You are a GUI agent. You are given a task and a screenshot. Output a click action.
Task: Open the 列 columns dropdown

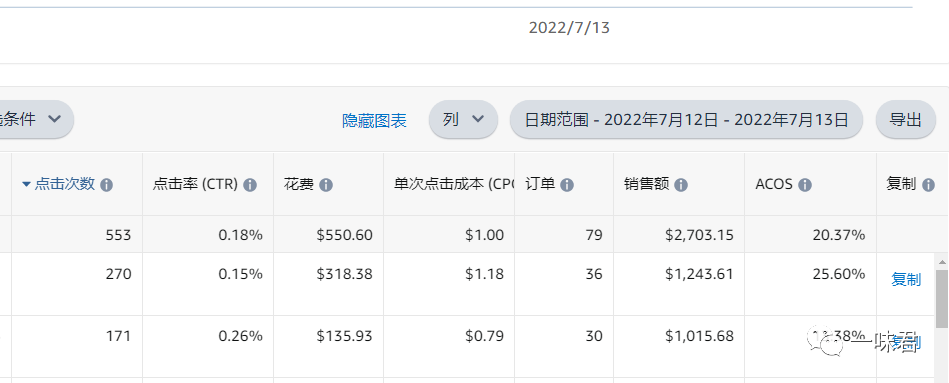pyautogui.click(x=463, y=119)
